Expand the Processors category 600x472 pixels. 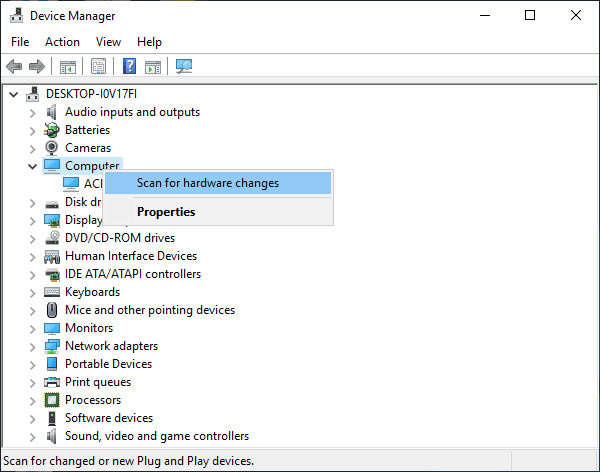click(x=33, y=401)
